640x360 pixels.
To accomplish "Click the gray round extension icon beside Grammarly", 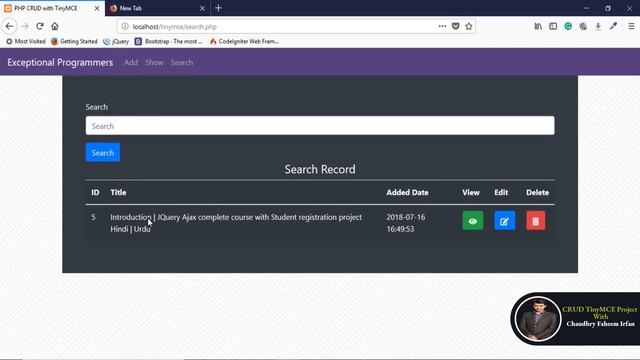I will (583, 27).
